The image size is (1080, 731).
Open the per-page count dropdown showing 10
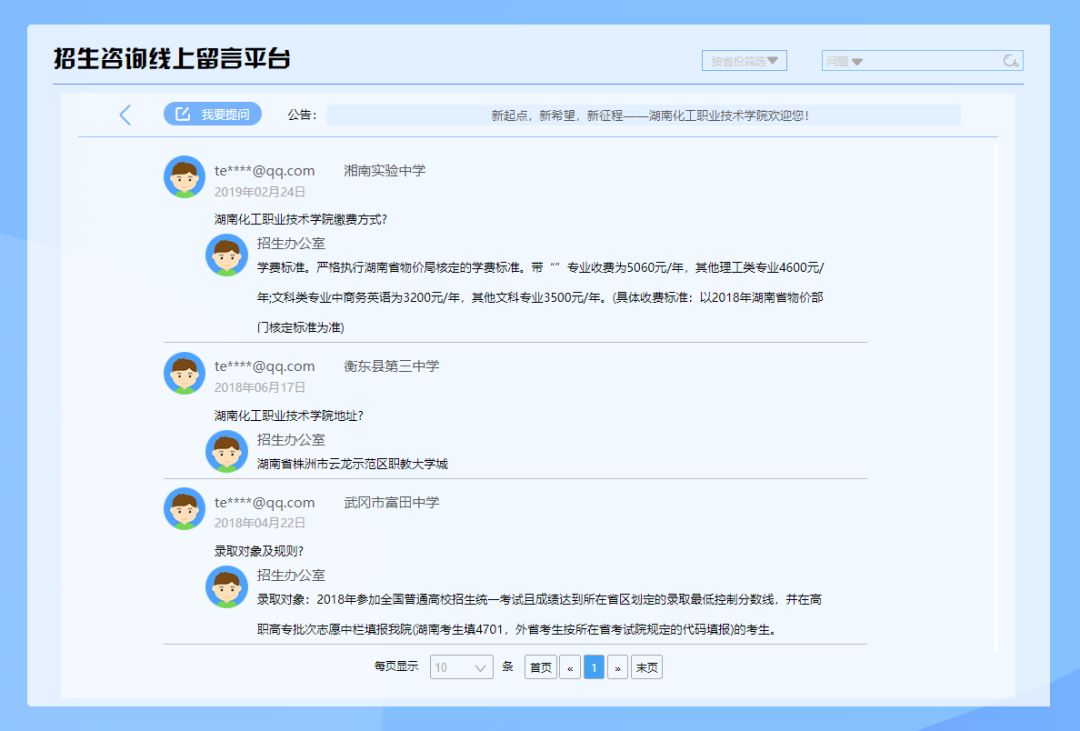[461, 667]
